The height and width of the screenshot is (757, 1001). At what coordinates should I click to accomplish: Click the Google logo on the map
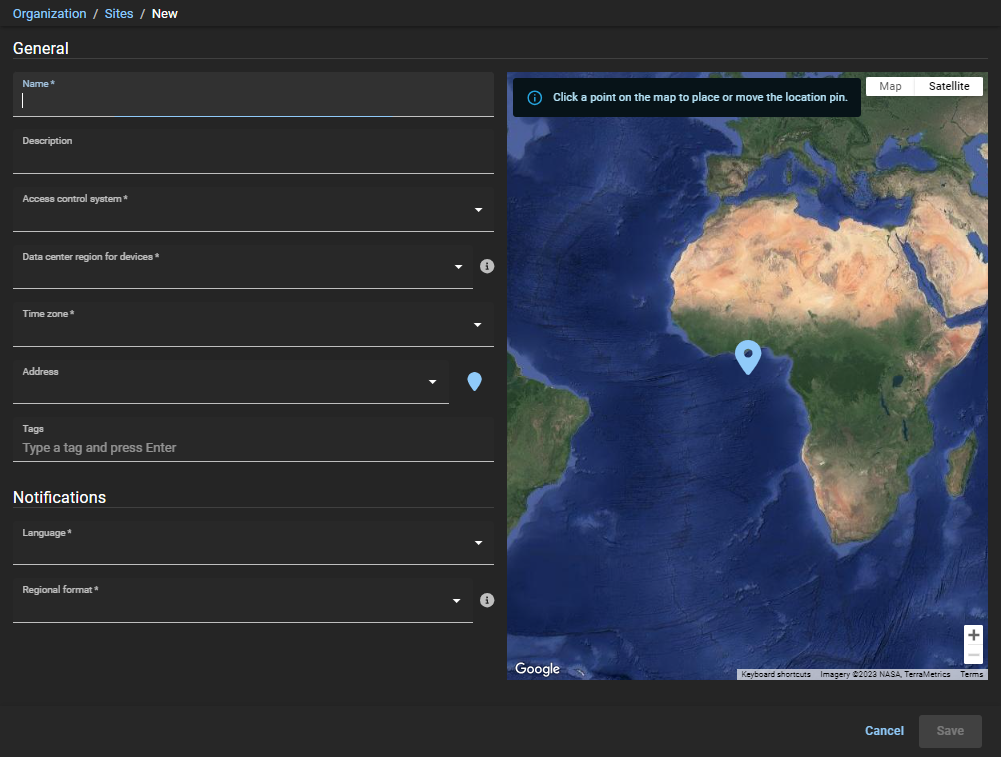(538, 669)
